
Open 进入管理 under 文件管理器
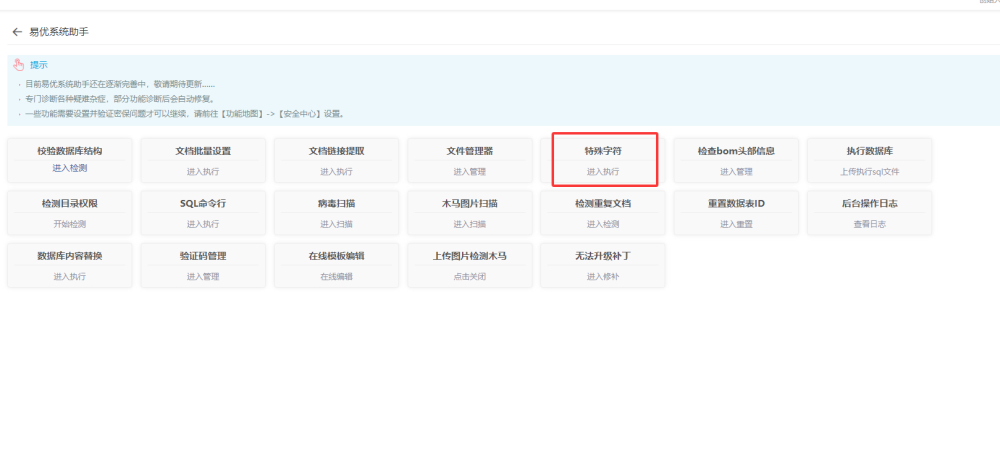coord(469,172)
